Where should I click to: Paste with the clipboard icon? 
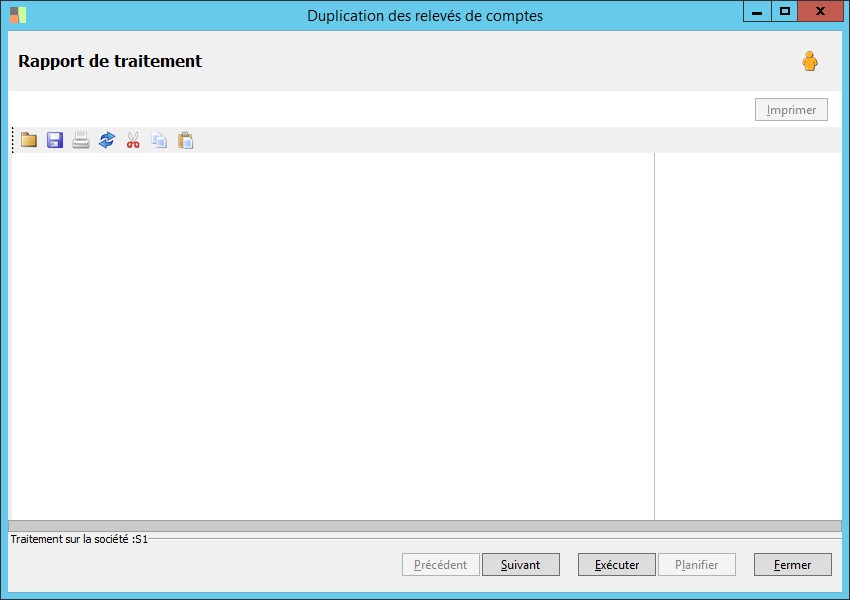(185, 140)
